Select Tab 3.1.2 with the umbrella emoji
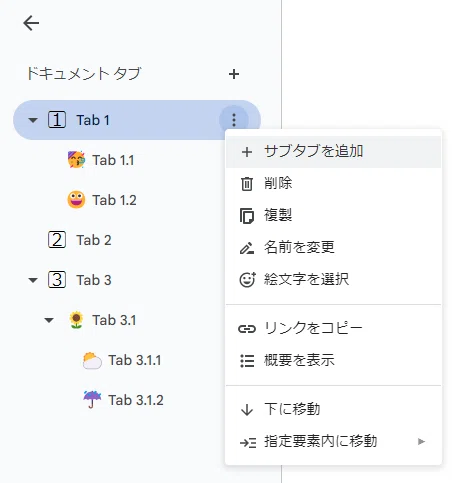This screenshot has width=472, height=483. coord(137,400)
